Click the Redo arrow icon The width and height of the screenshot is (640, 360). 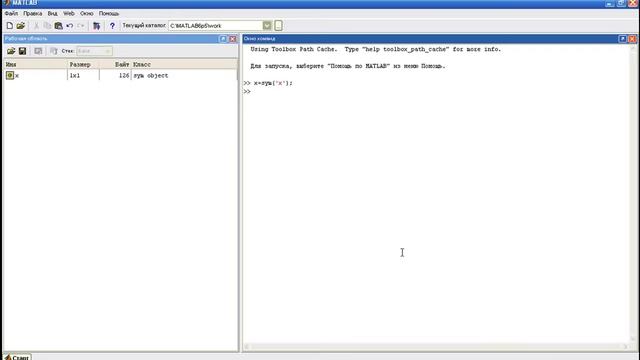[x=80, y=26]
